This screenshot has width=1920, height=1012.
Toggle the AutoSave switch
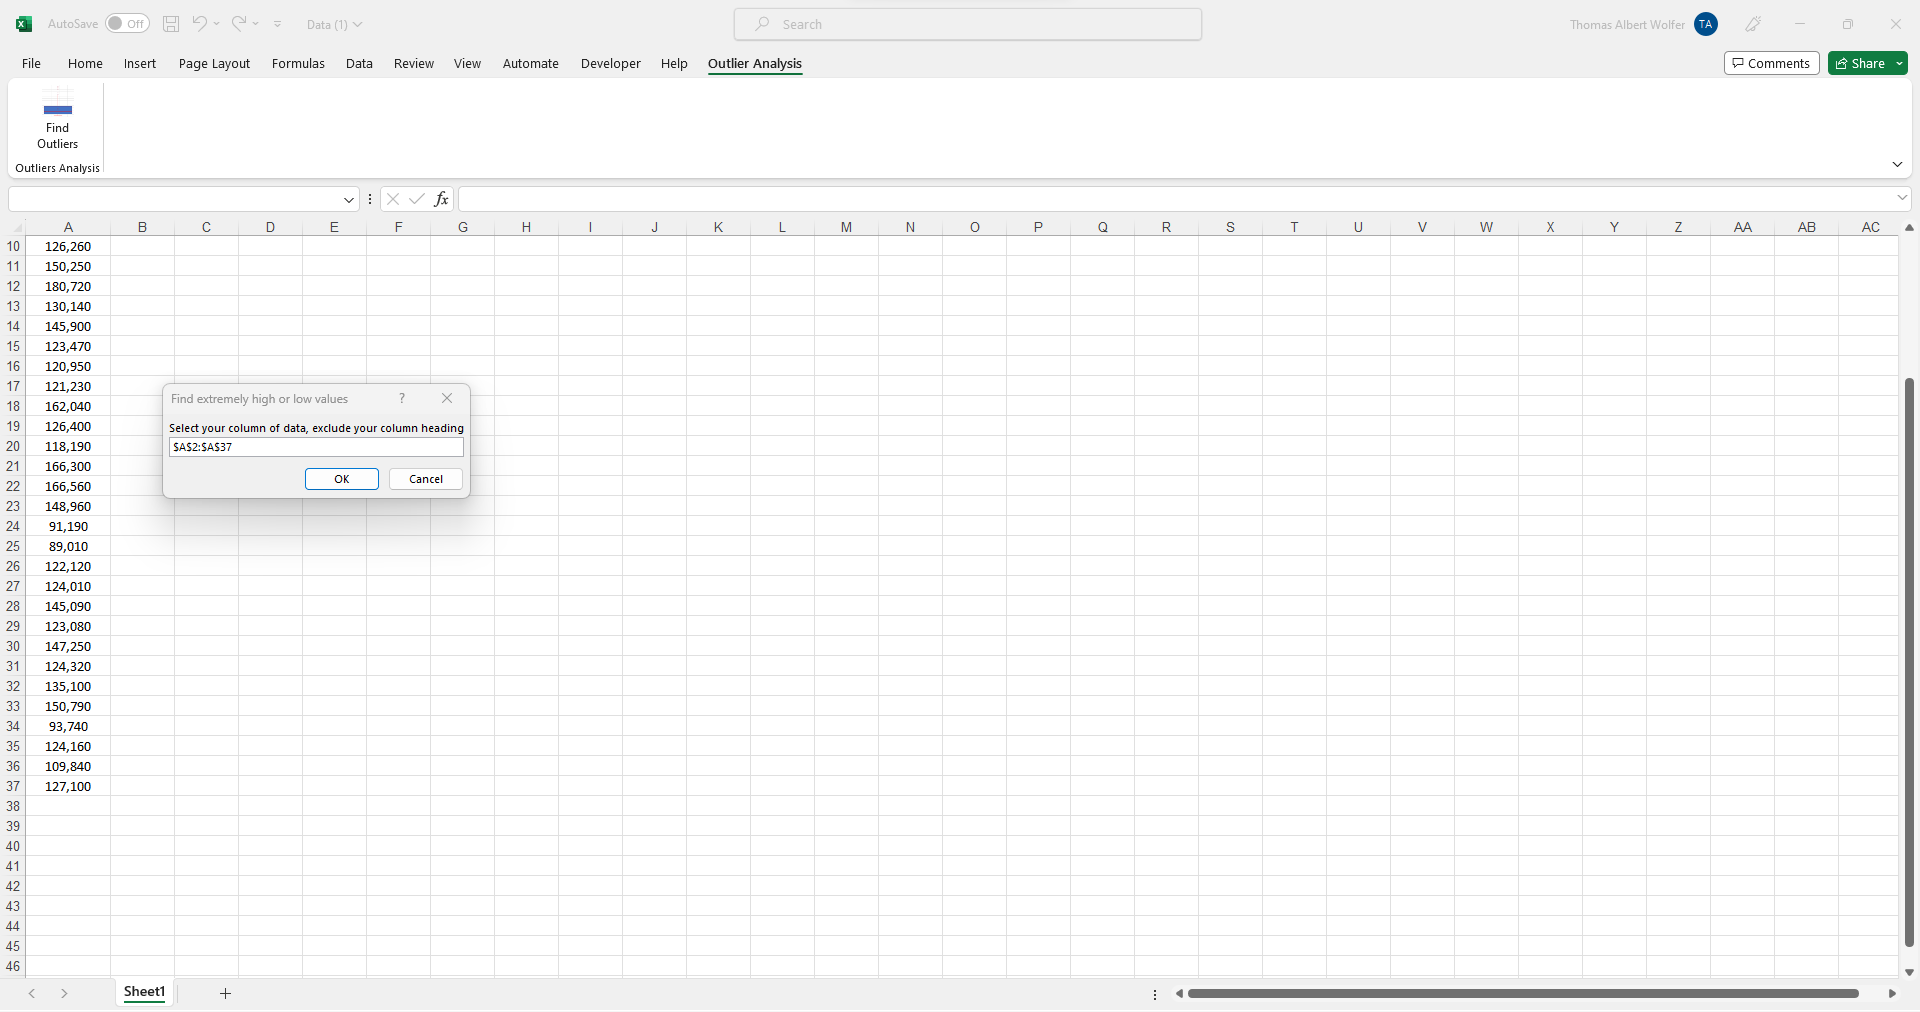click(x=127, y=24)
